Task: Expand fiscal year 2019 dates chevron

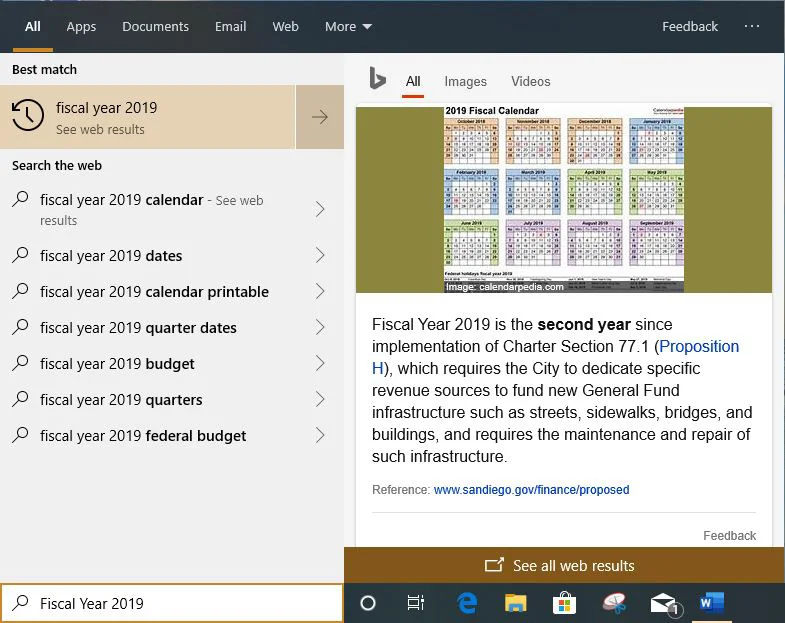Action: click(x=320, y=255)
